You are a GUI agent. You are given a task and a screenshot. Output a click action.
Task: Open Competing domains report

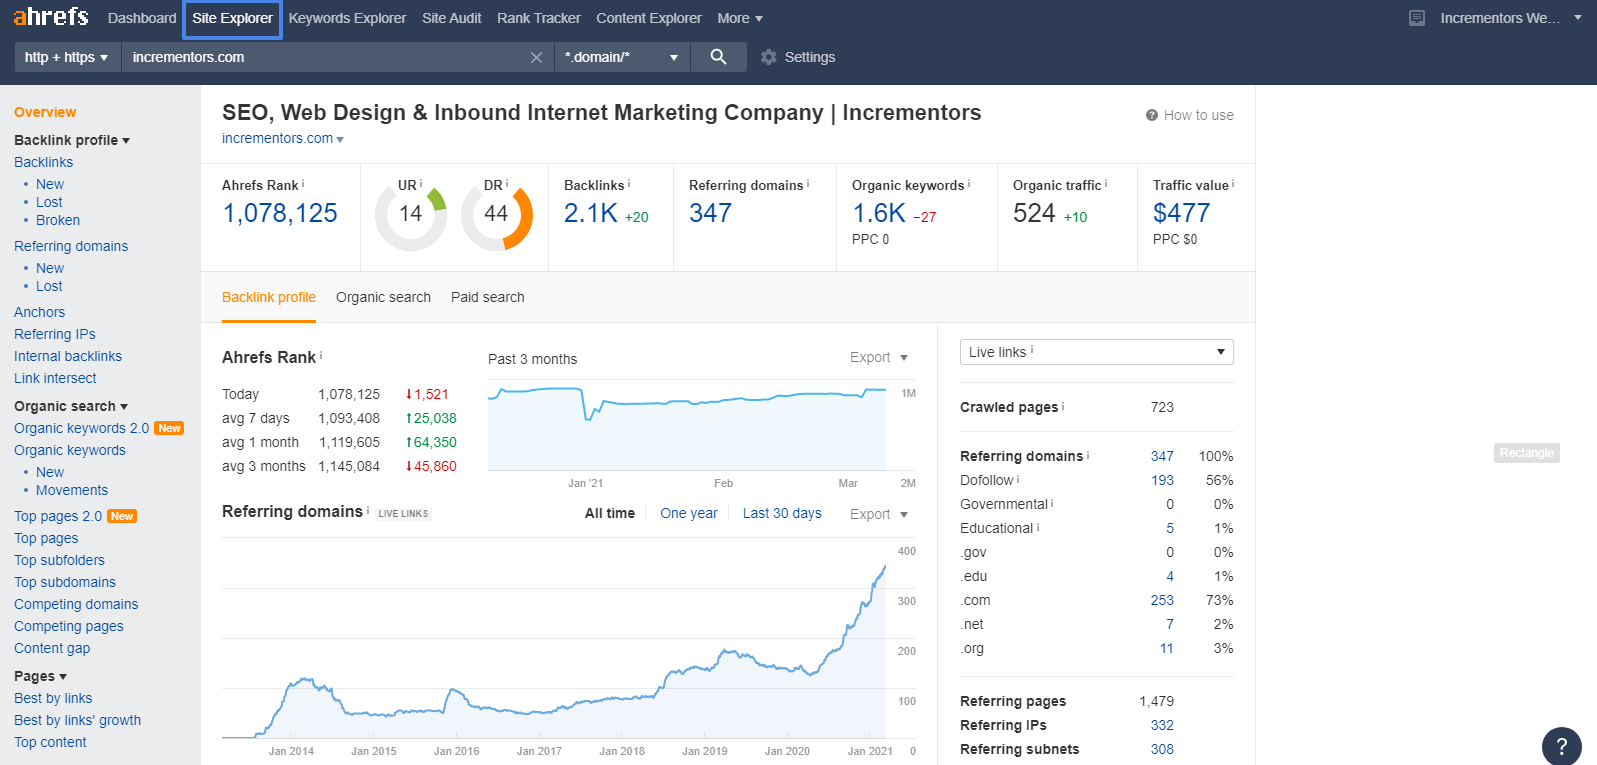76,604
